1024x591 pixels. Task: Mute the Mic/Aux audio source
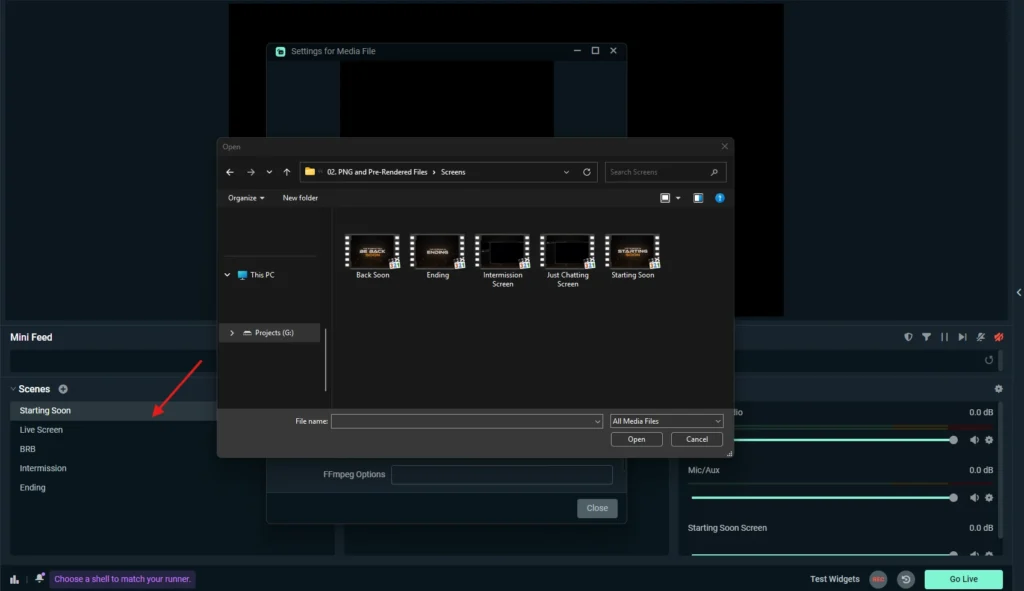[x=974, y=497]
